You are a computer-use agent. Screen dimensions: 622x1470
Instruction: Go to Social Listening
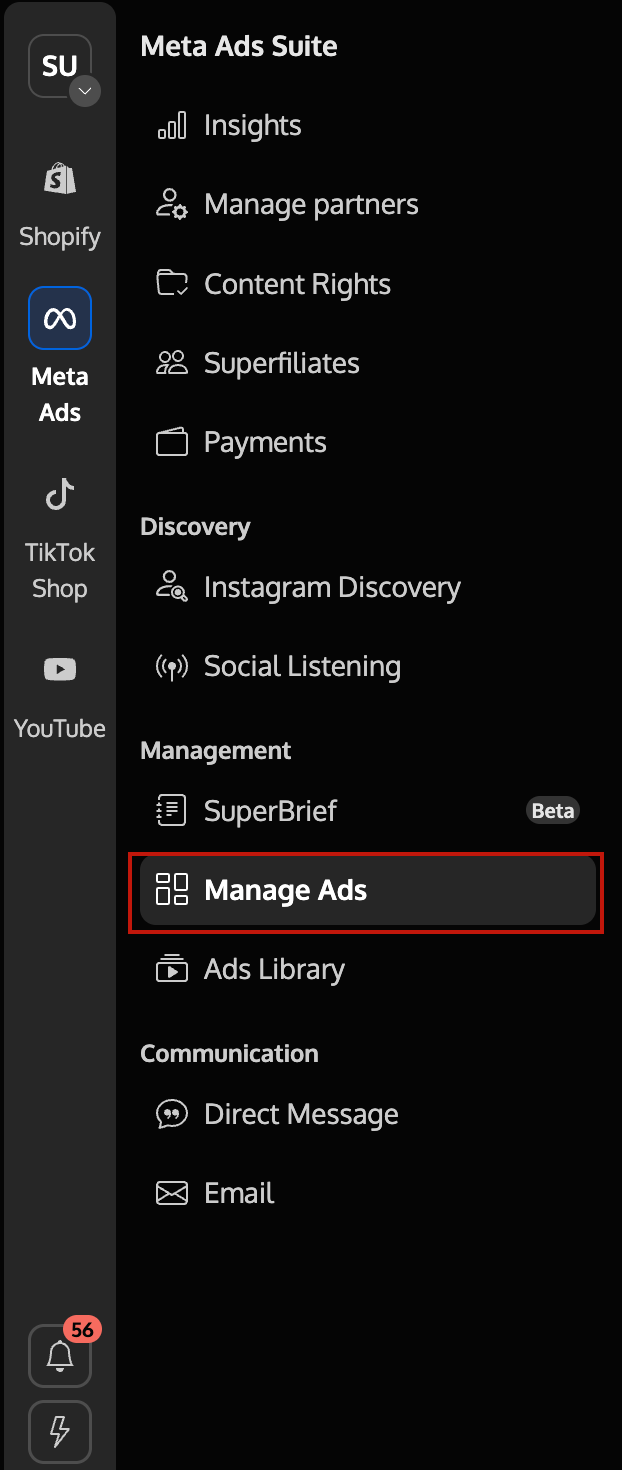302,666
